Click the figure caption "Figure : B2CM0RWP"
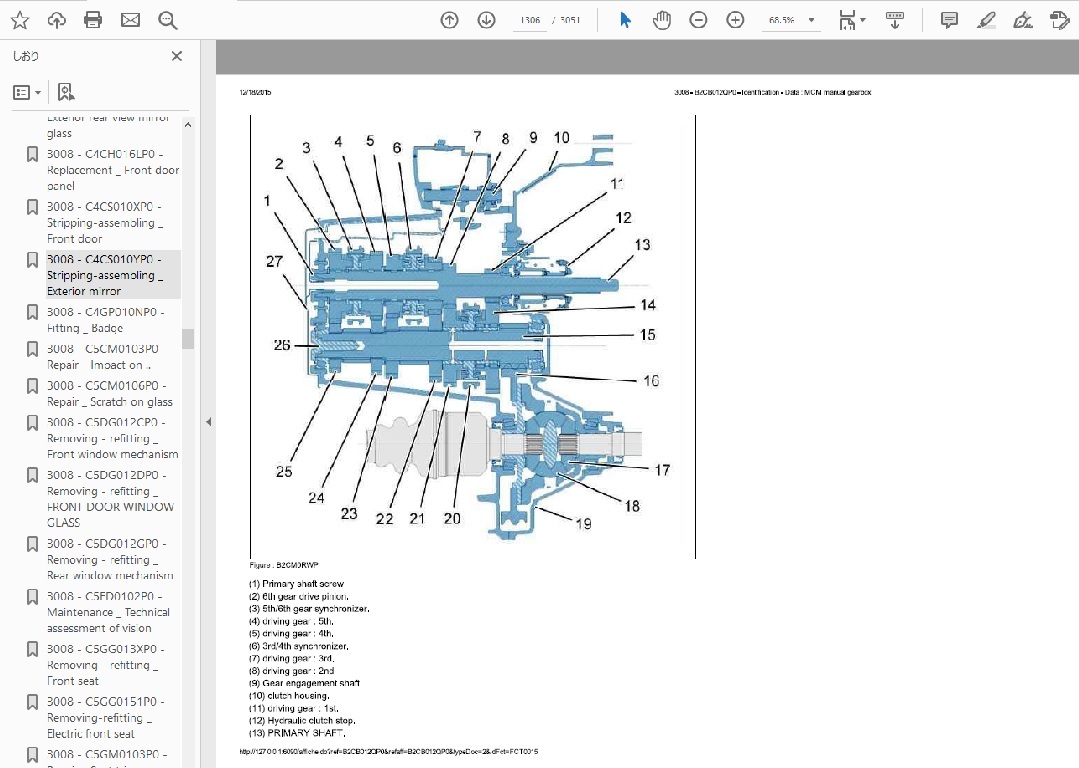The height and width of the screenshot is (768, 1079). (284, 565)
